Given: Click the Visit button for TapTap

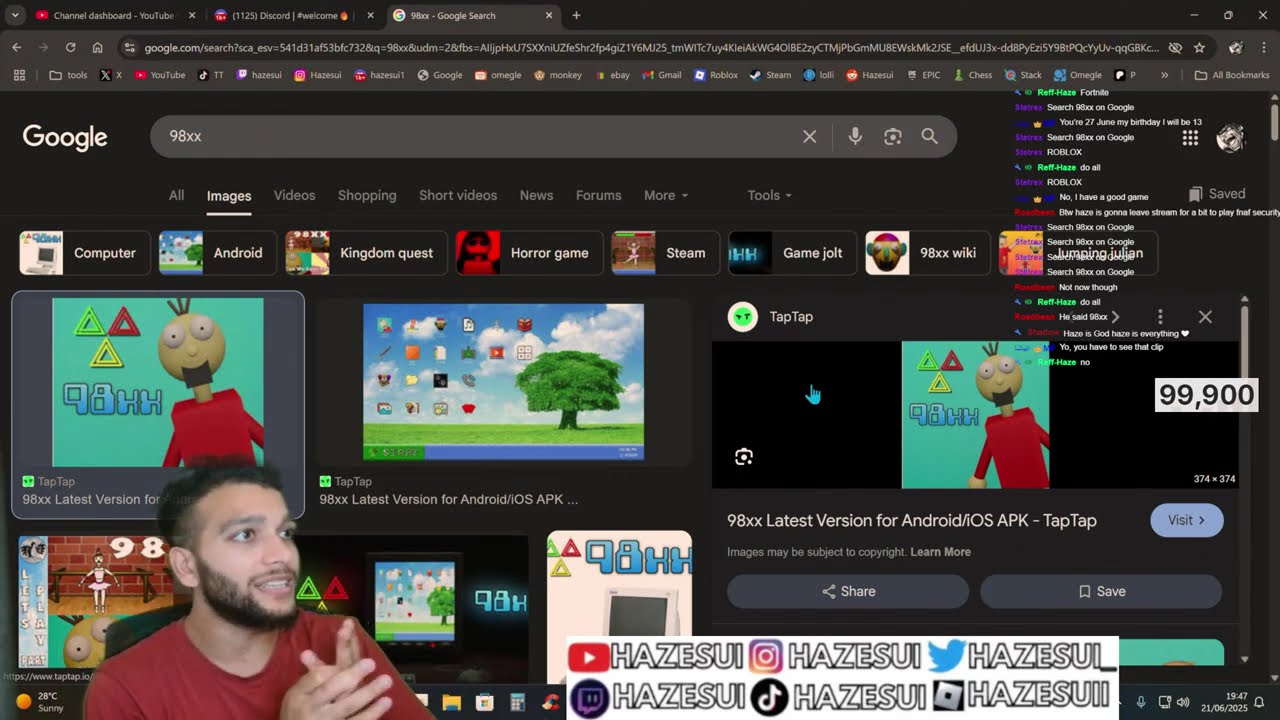Looking at the screenshot, I should [x=1186, y=520].
